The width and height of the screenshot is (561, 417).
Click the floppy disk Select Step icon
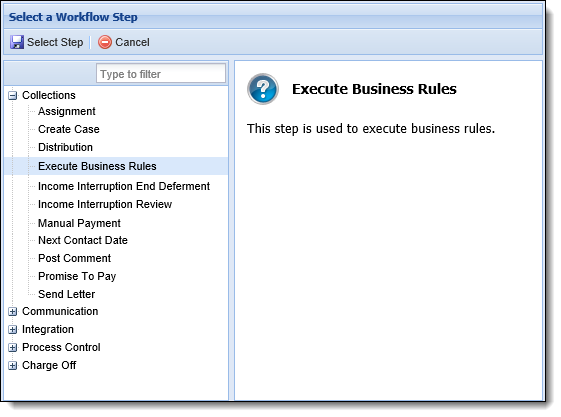coord(17,42)
